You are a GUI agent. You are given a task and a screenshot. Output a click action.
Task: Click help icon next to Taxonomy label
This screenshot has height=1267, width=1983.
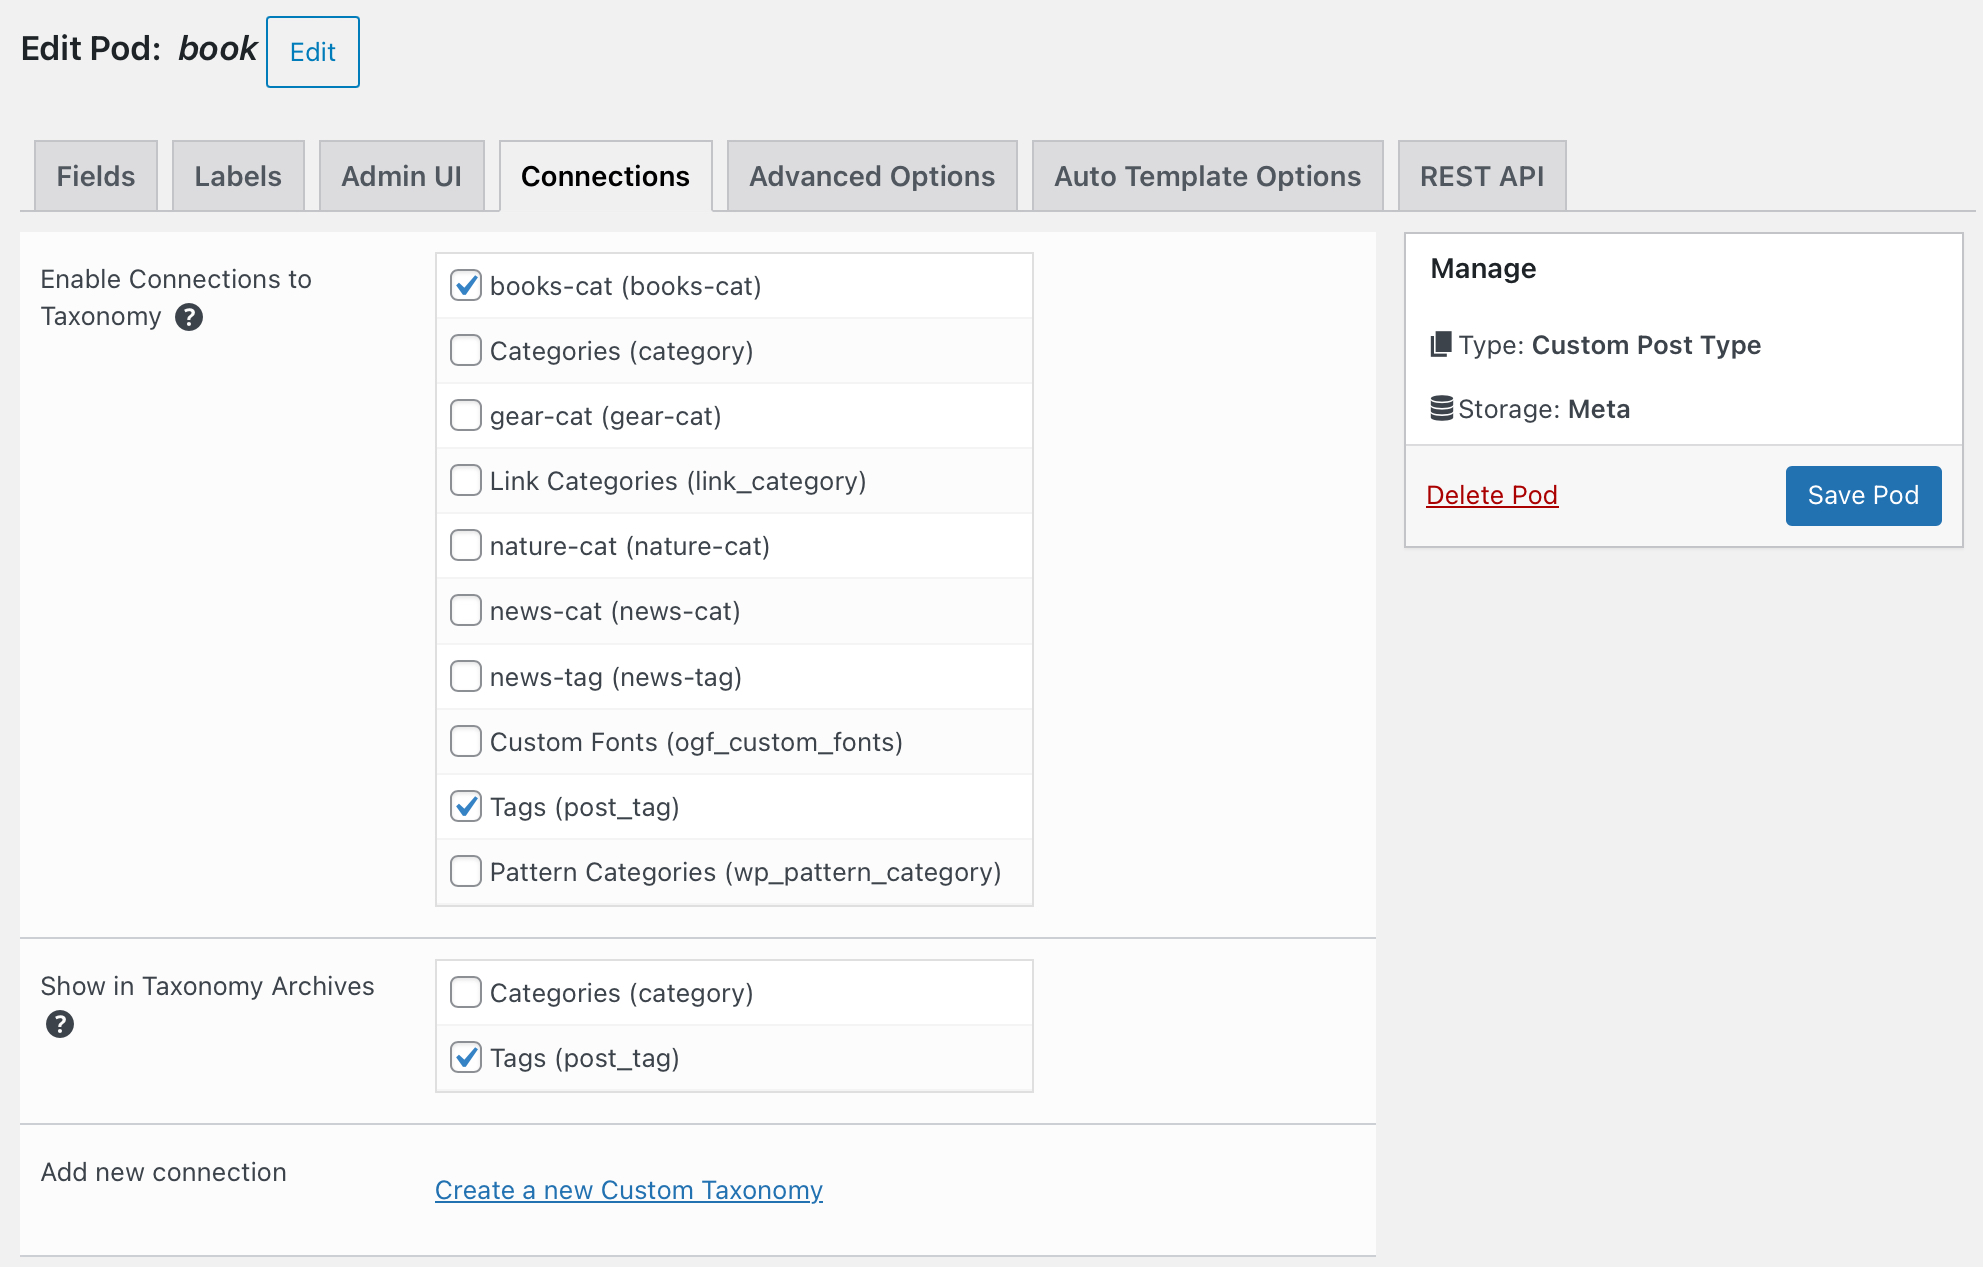pos(189,317)
